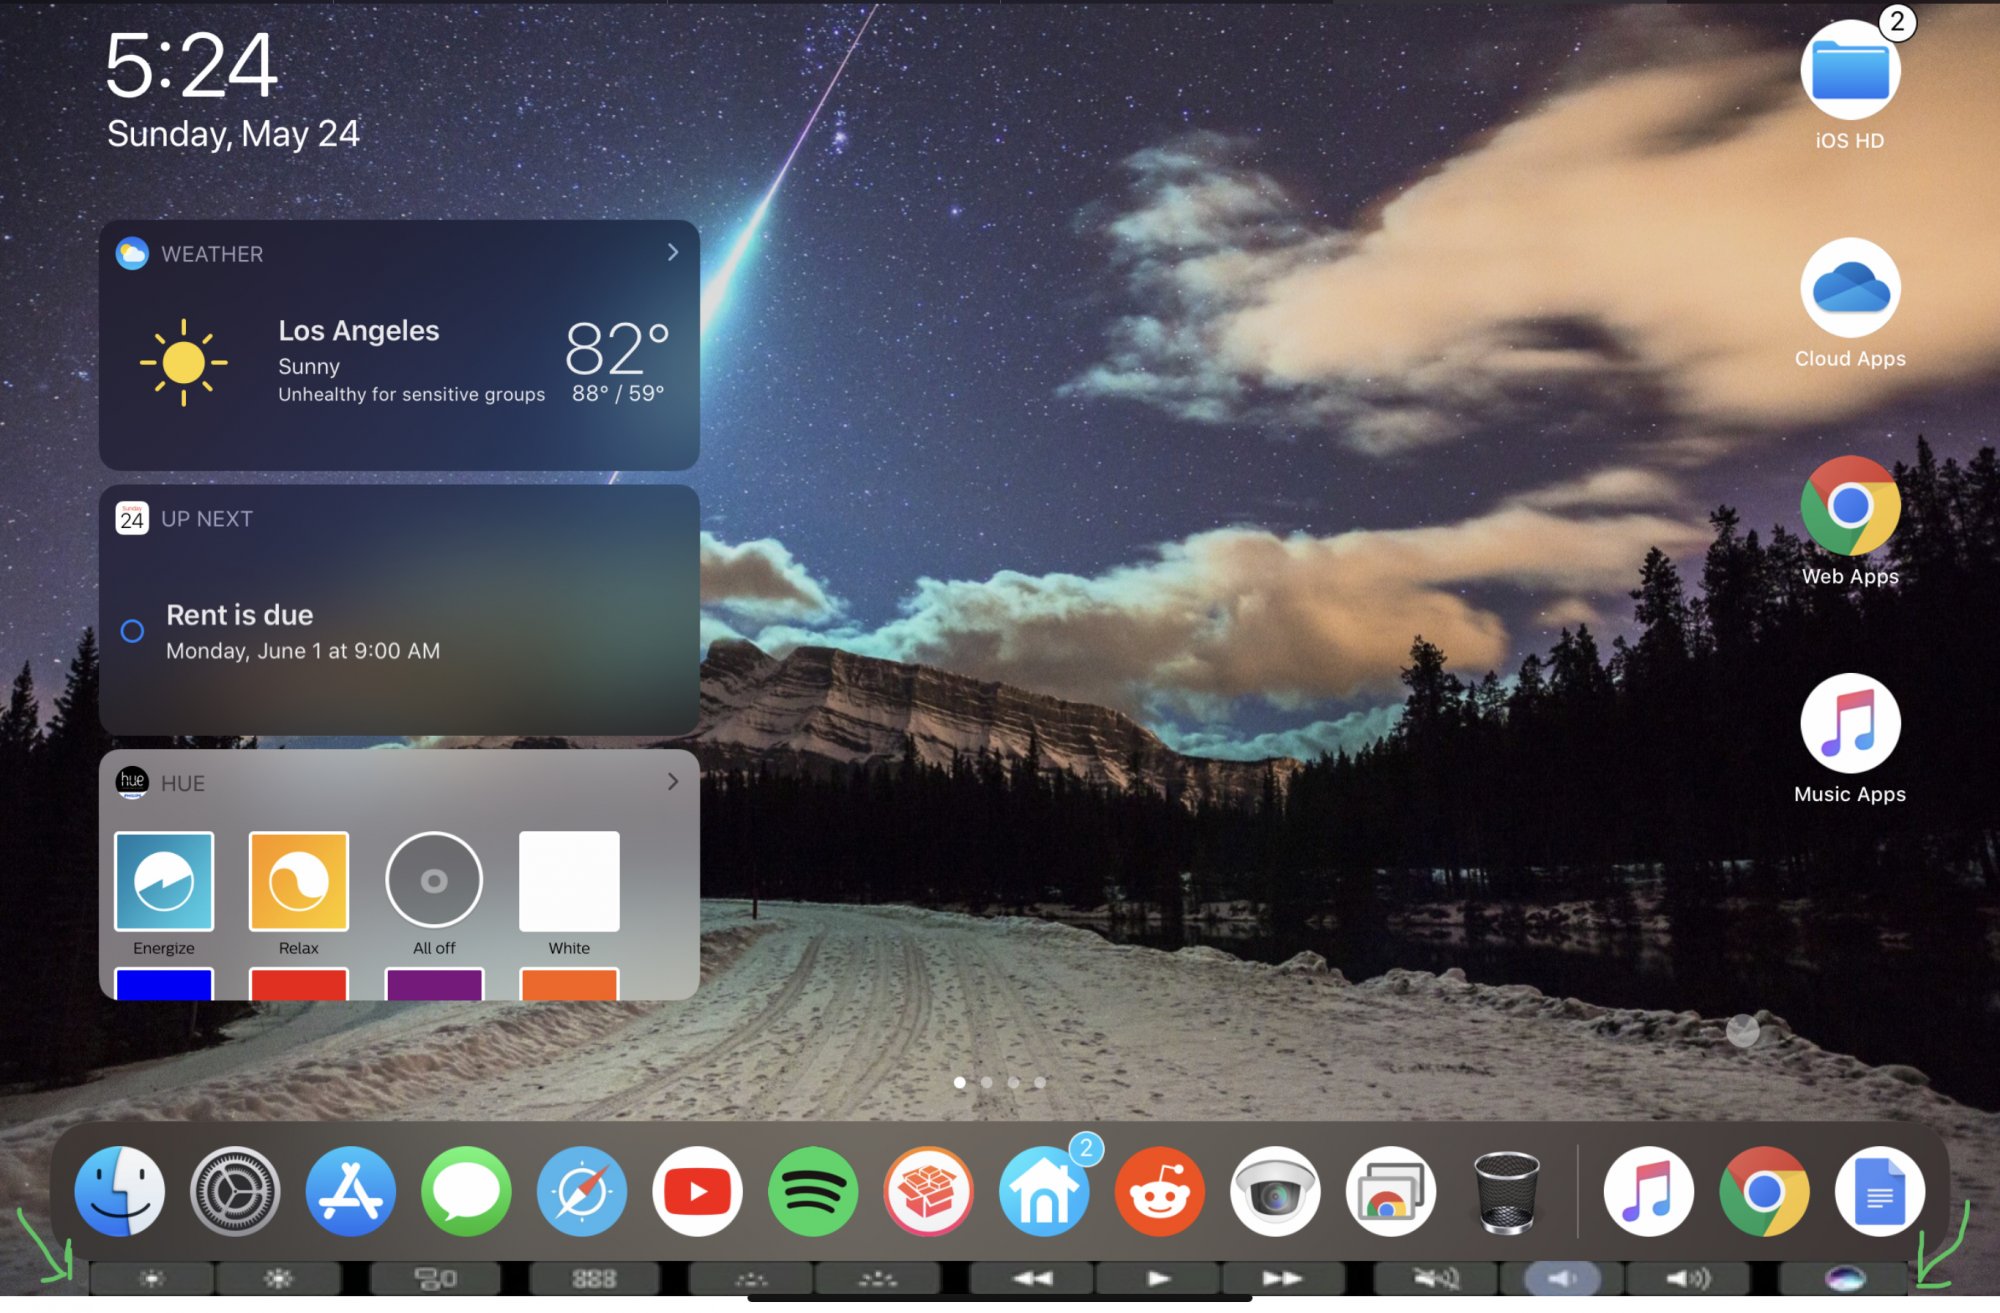2000x1313 pixels.
Task: Select the red Hue color swatch
Action: pyautogui.click(x=299, y=984)
